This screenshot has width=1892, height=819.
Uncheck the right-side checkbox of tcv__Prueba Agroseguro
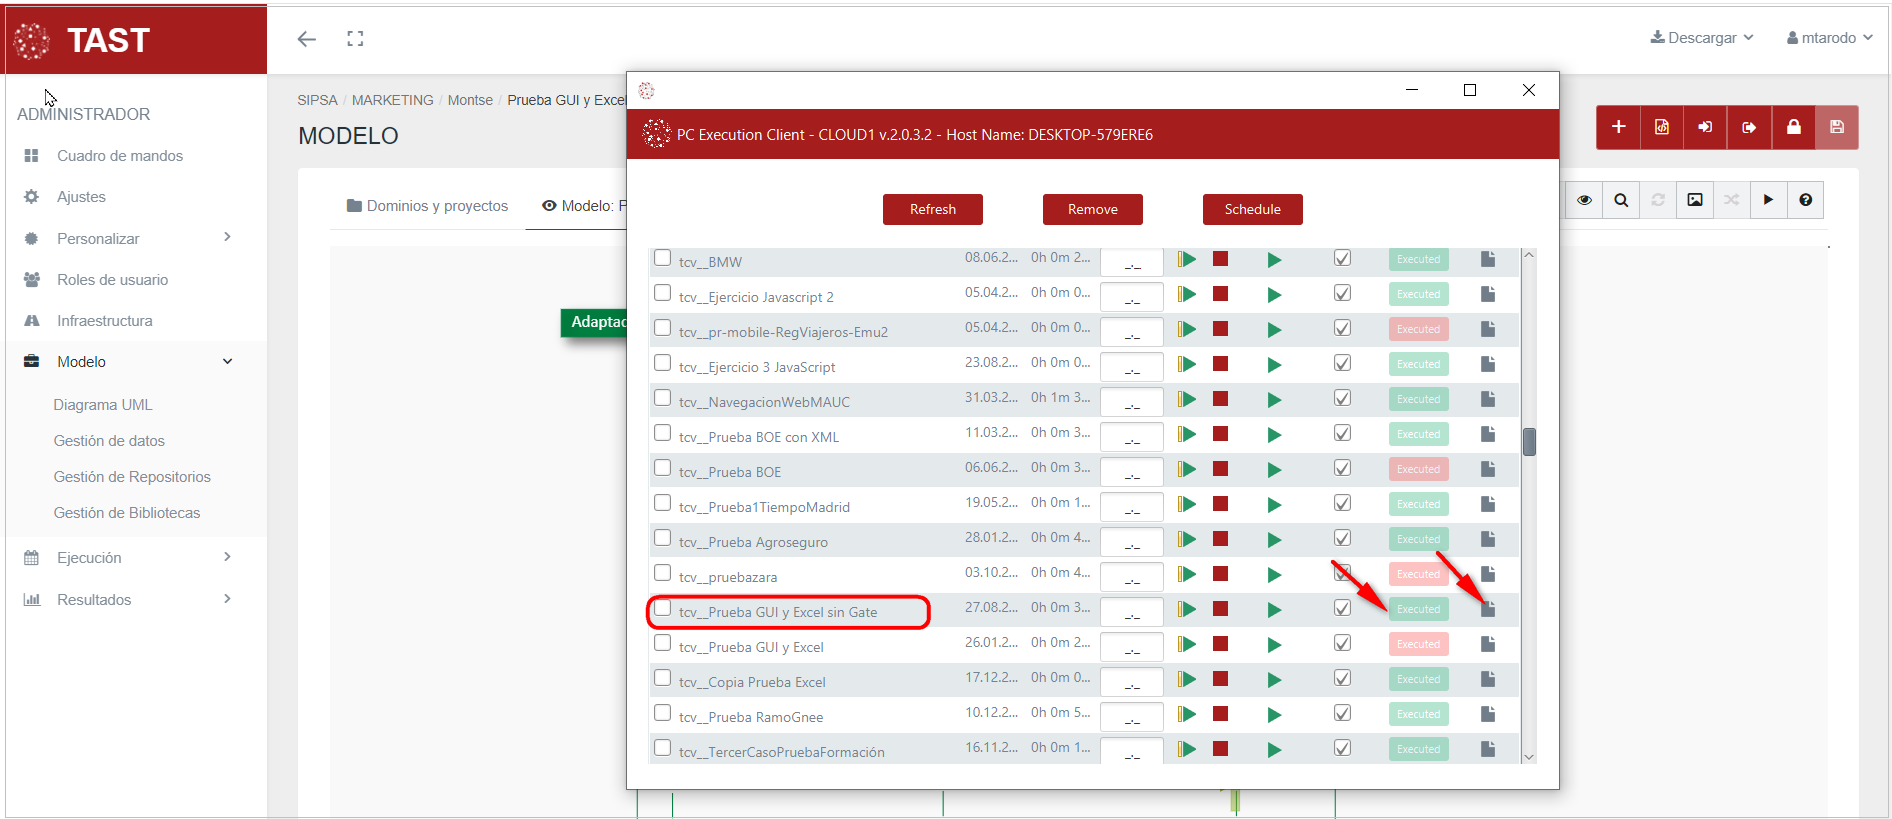[x=1342, y=538]
